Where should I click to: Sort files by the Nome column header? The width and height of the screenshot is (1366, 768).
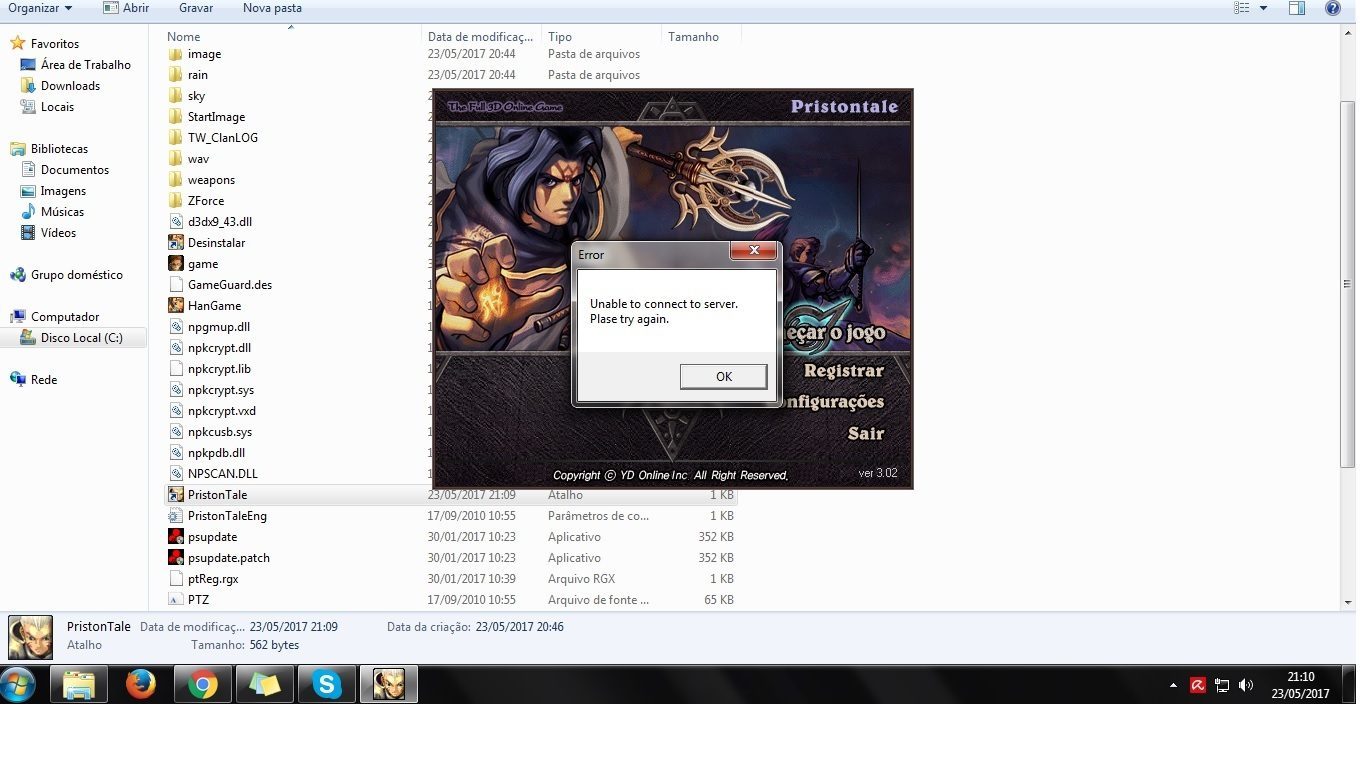(x=184, y=37)
